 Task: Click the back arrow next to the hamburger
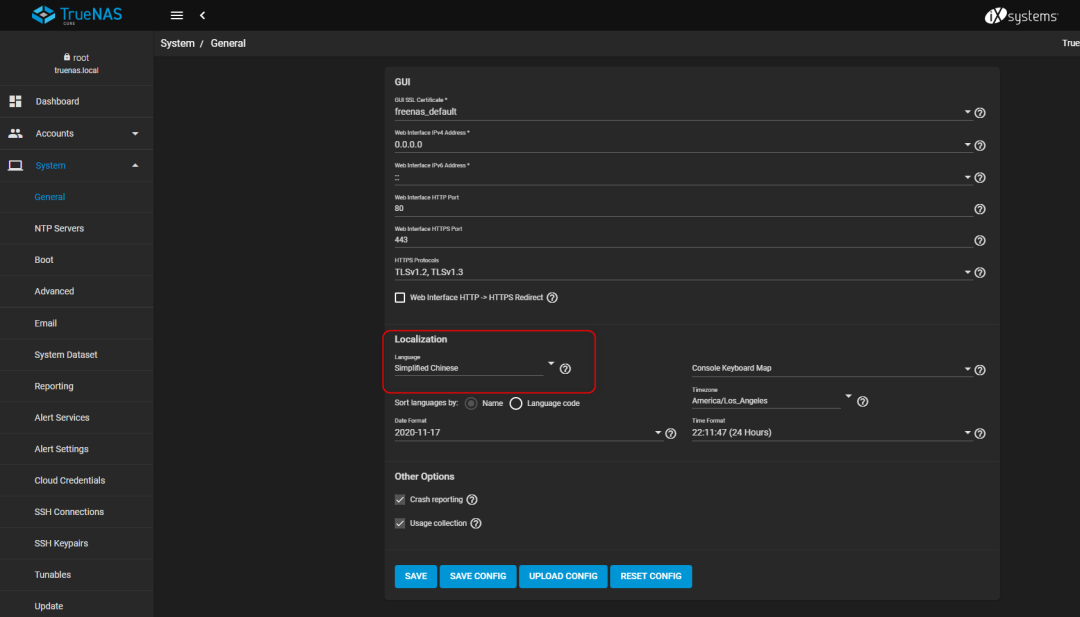tap(203, 15)
